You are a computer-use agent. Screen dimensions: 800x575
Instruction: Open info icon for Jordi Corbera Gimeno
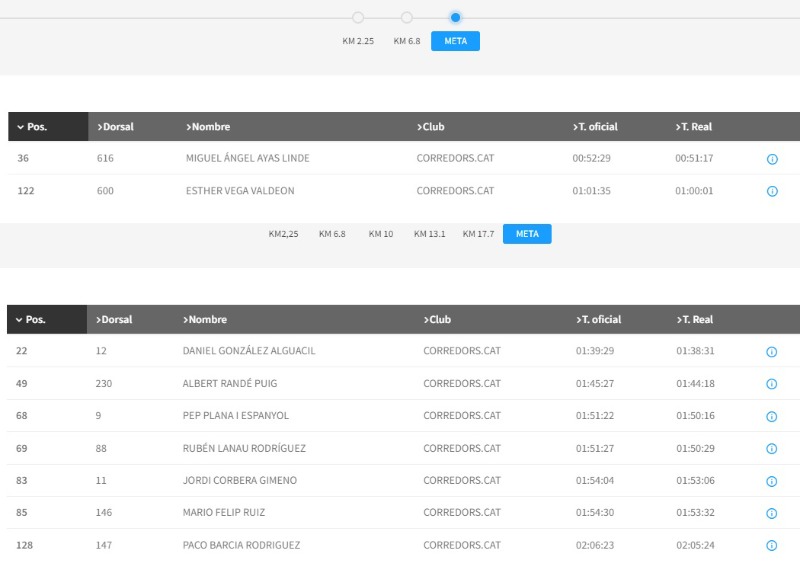pyautogui.click(x=771, y=482)
